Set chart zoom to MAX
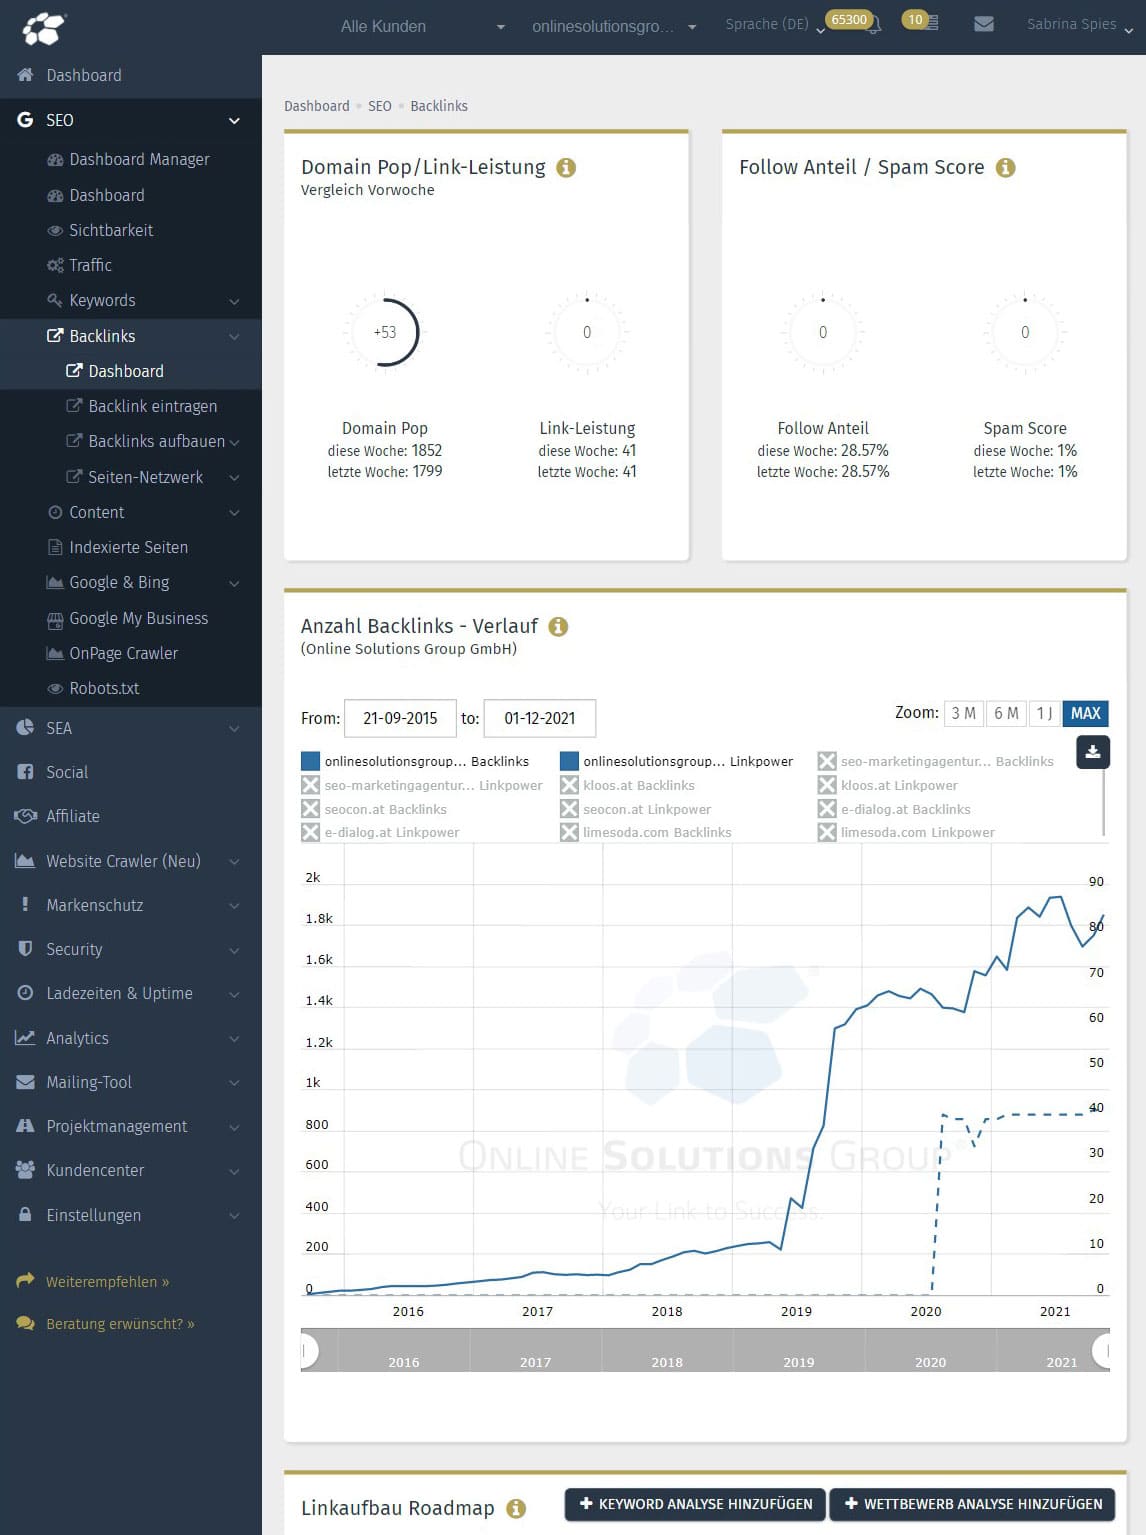The width and height of the screenshot is (1146, 1535). [1086, 713]
